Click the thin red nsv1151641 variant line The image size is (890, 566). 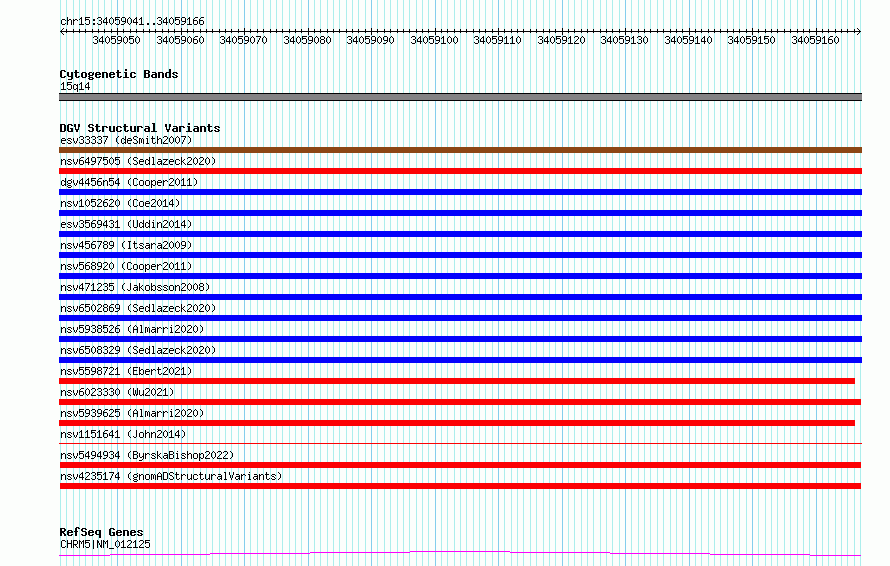460,443
